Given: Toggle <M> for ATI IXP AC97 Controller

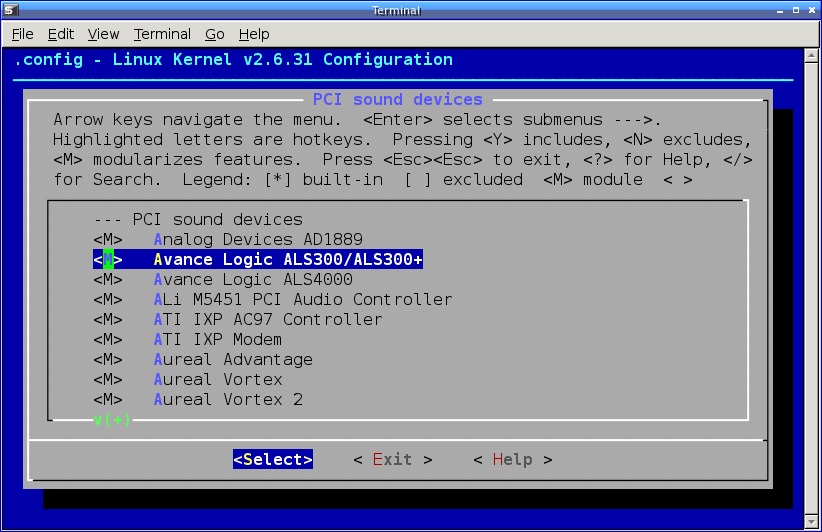Looking at the screenshot, I should [108, 319].
